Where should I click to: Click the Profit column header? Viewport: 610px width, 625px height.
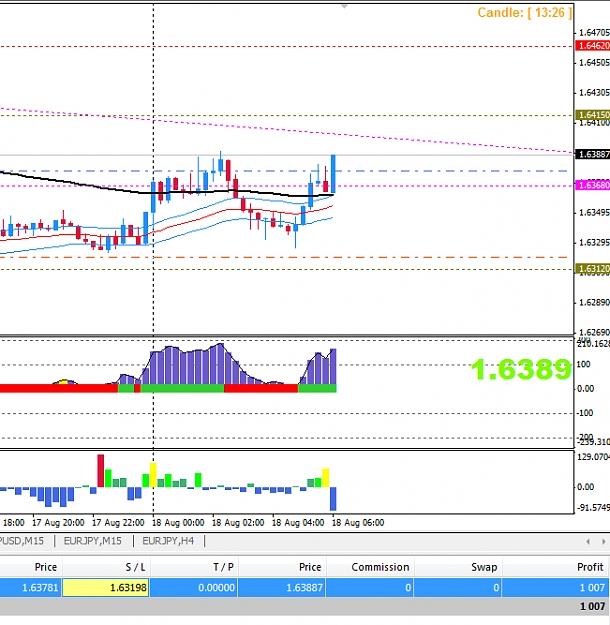click(556, 567)
